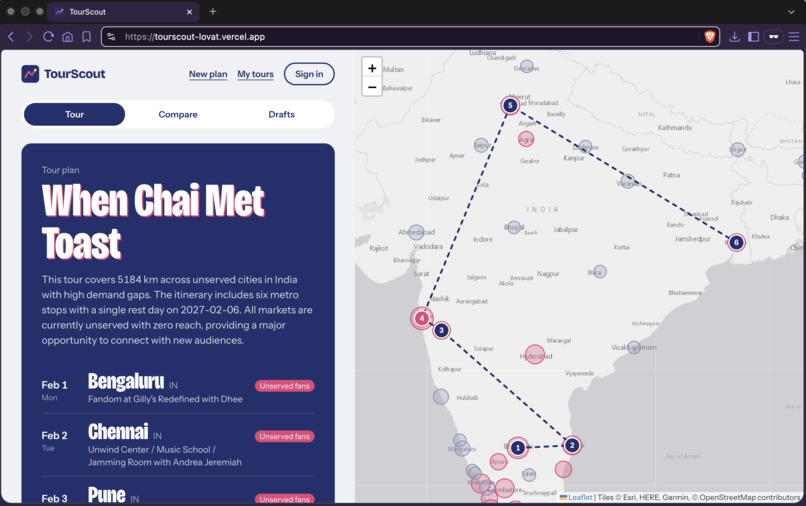
Task: Click the address bar URL field
Action: (x=410, y=37)
